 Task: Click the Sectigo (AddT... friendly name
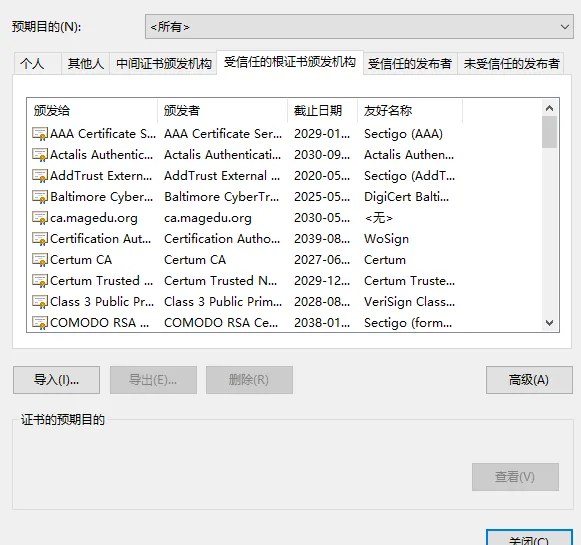coord(409,176)
